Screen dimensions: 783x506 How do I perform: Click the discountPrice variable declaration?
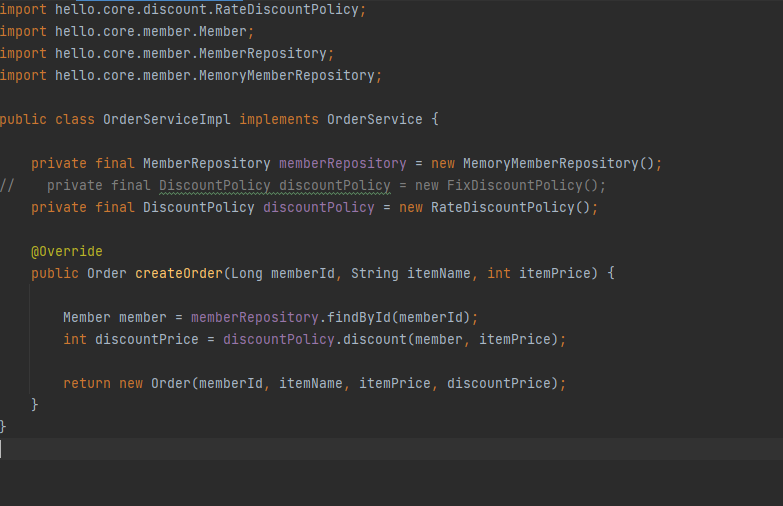click(147, 339)
